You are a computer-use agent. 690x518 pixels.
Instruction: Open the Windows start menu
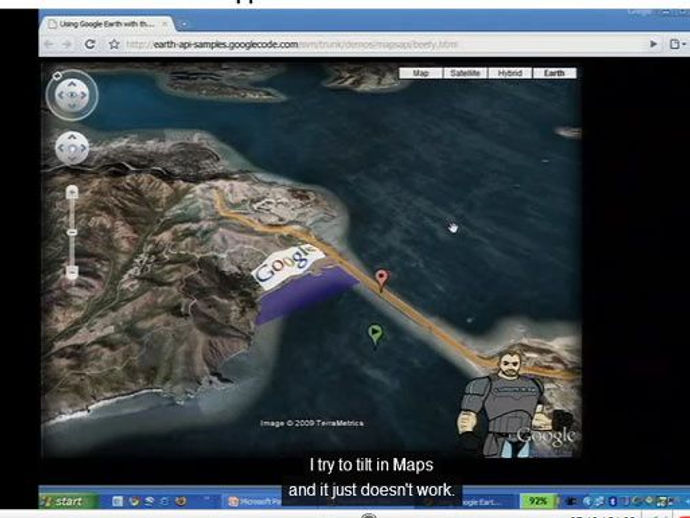pos(68,501)
